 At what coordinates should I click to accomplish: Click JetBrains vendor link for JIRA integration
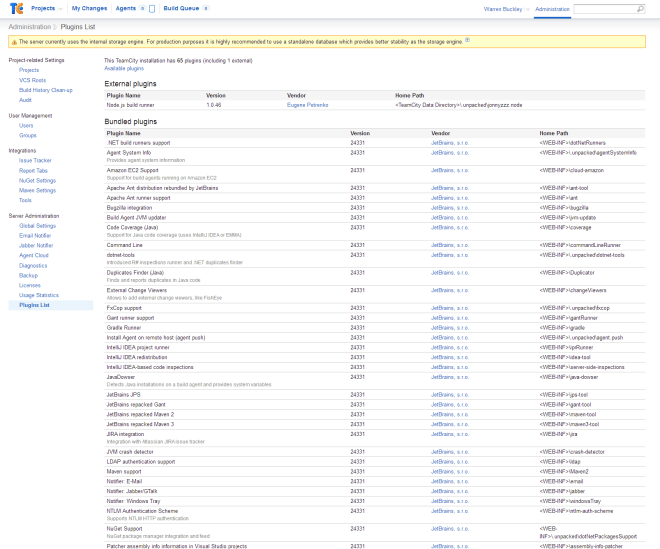pos(450,434)
